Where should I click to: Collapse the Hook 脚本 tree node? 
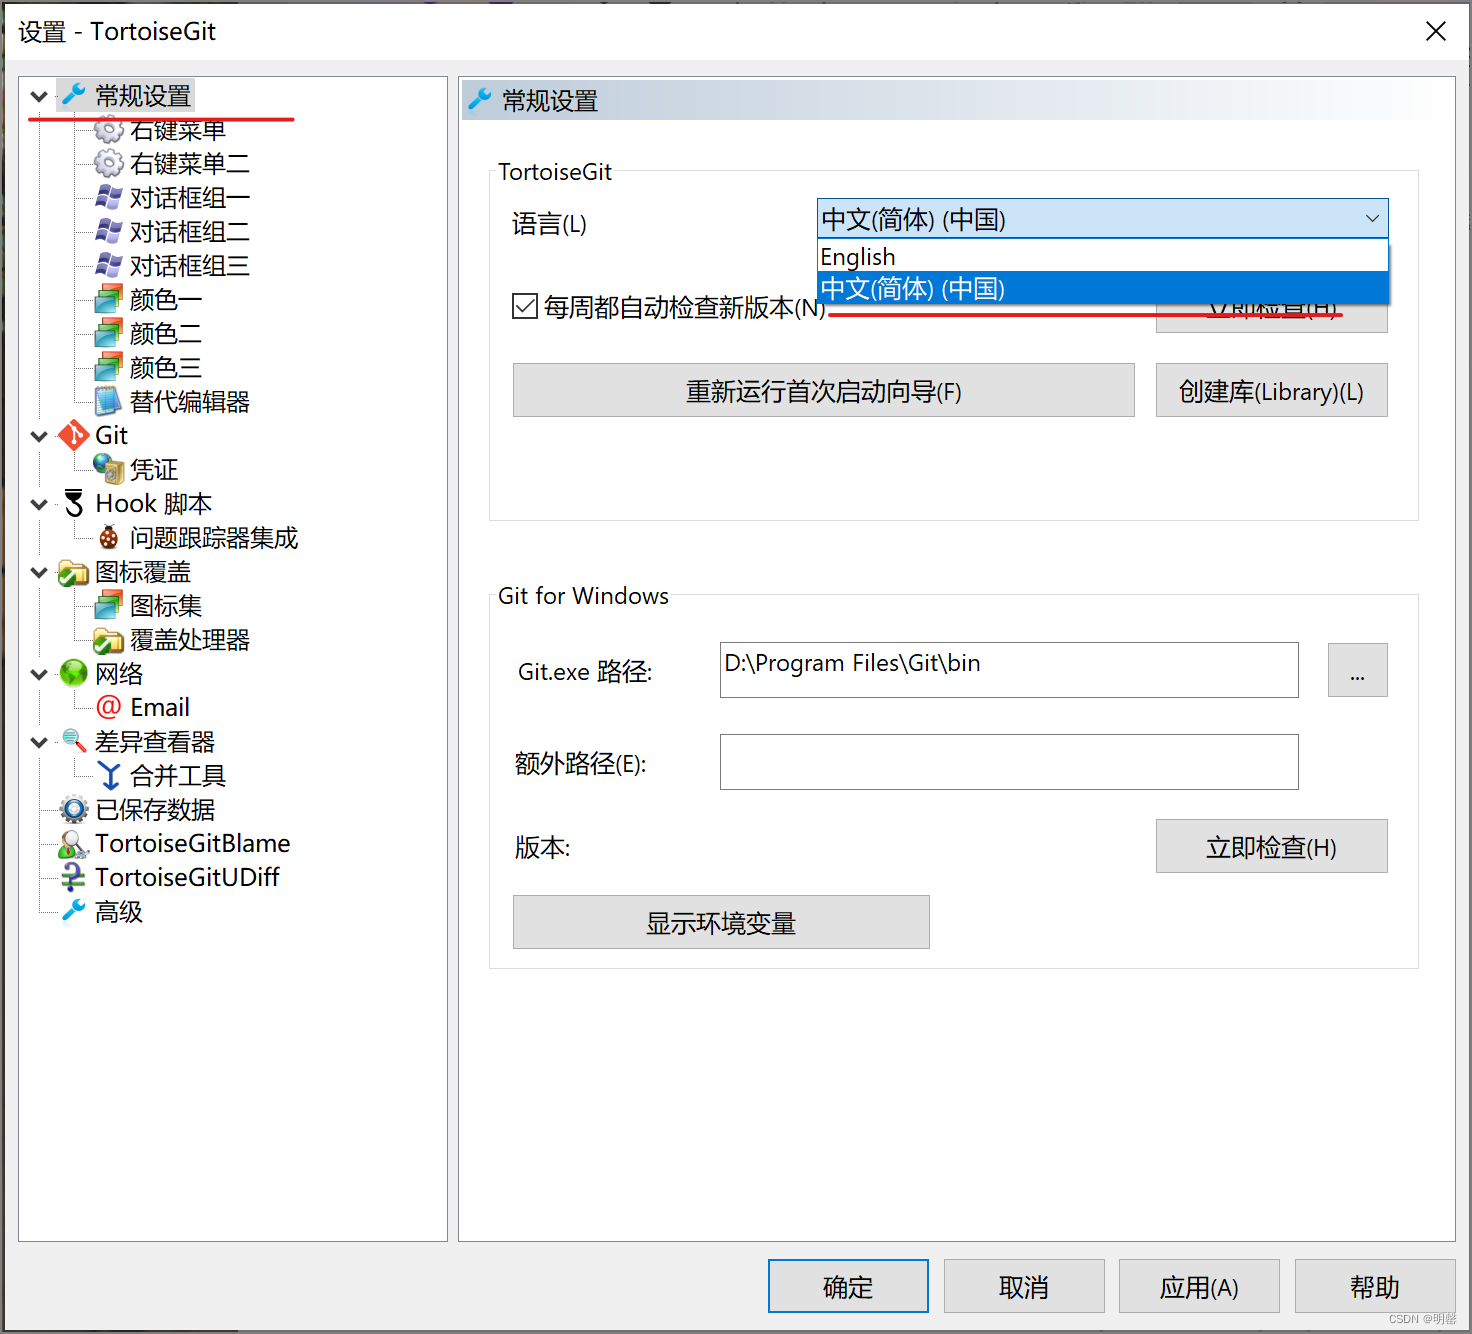click(x=39, y=504)
